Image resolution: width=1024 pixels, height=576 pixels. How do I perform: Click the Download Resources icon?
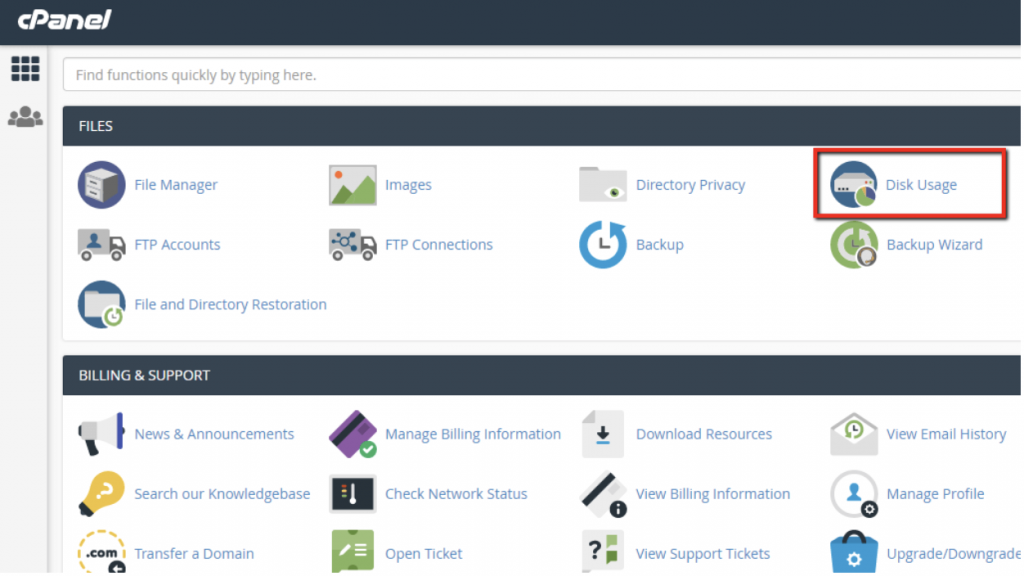coord(603,434)
